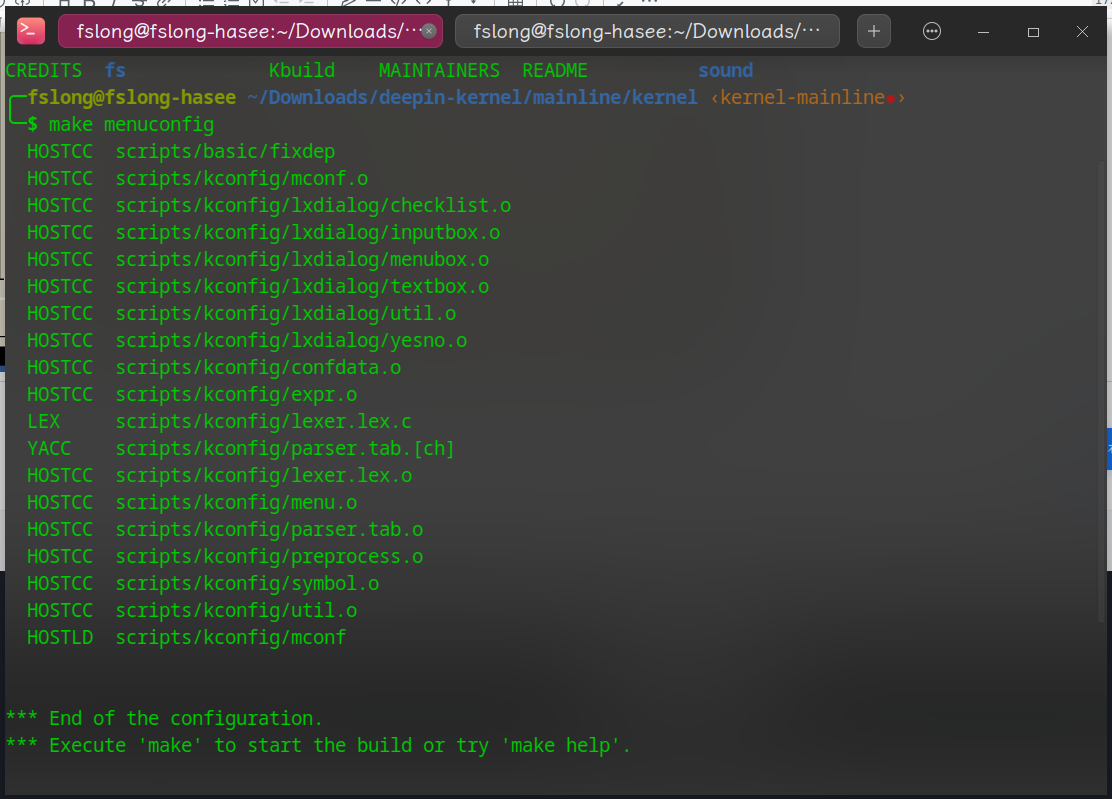1112x799 pixels.
Task: Click the LEX lexer.lex.c output line
Action: click(219, 422)
